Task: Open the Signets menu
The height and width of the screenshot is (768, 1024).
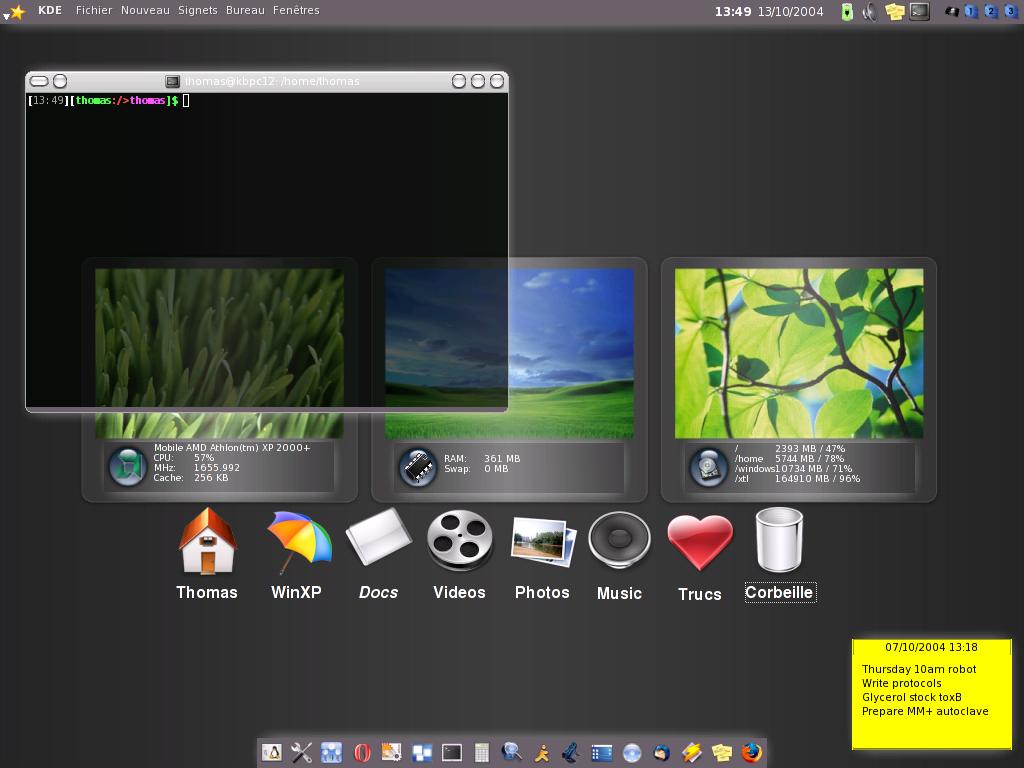Action: pos(198,10)
